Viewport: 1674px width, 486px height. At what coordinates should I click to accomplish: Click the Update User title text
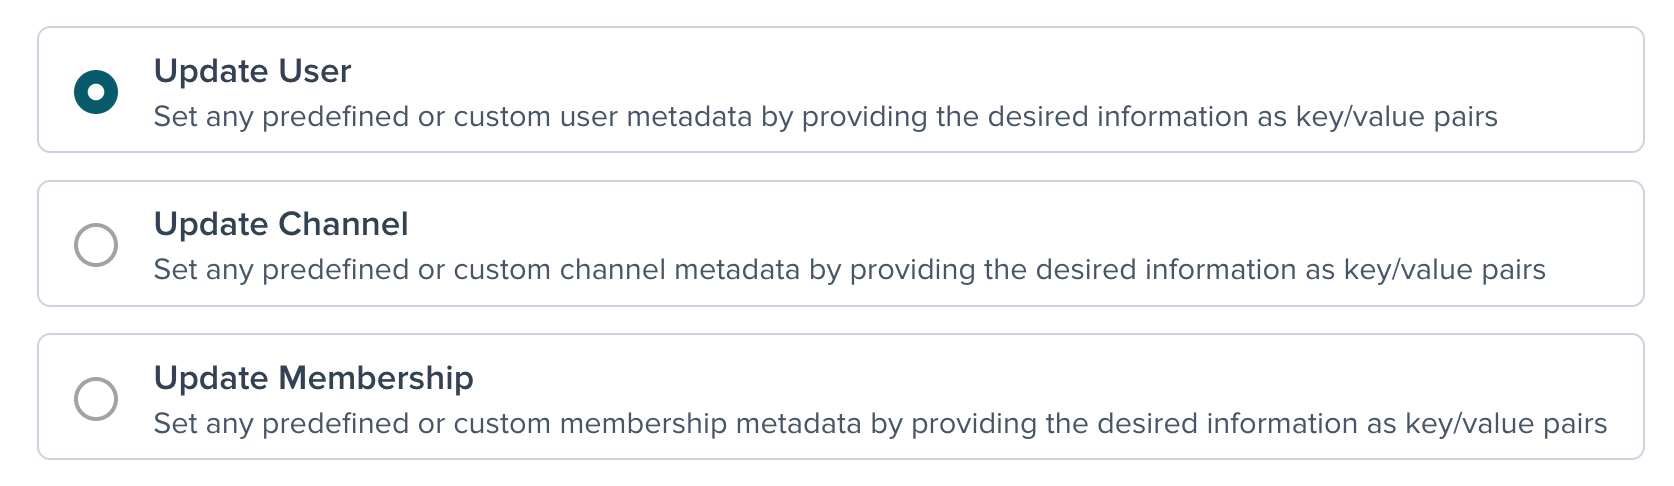click(x=252, y=71)
